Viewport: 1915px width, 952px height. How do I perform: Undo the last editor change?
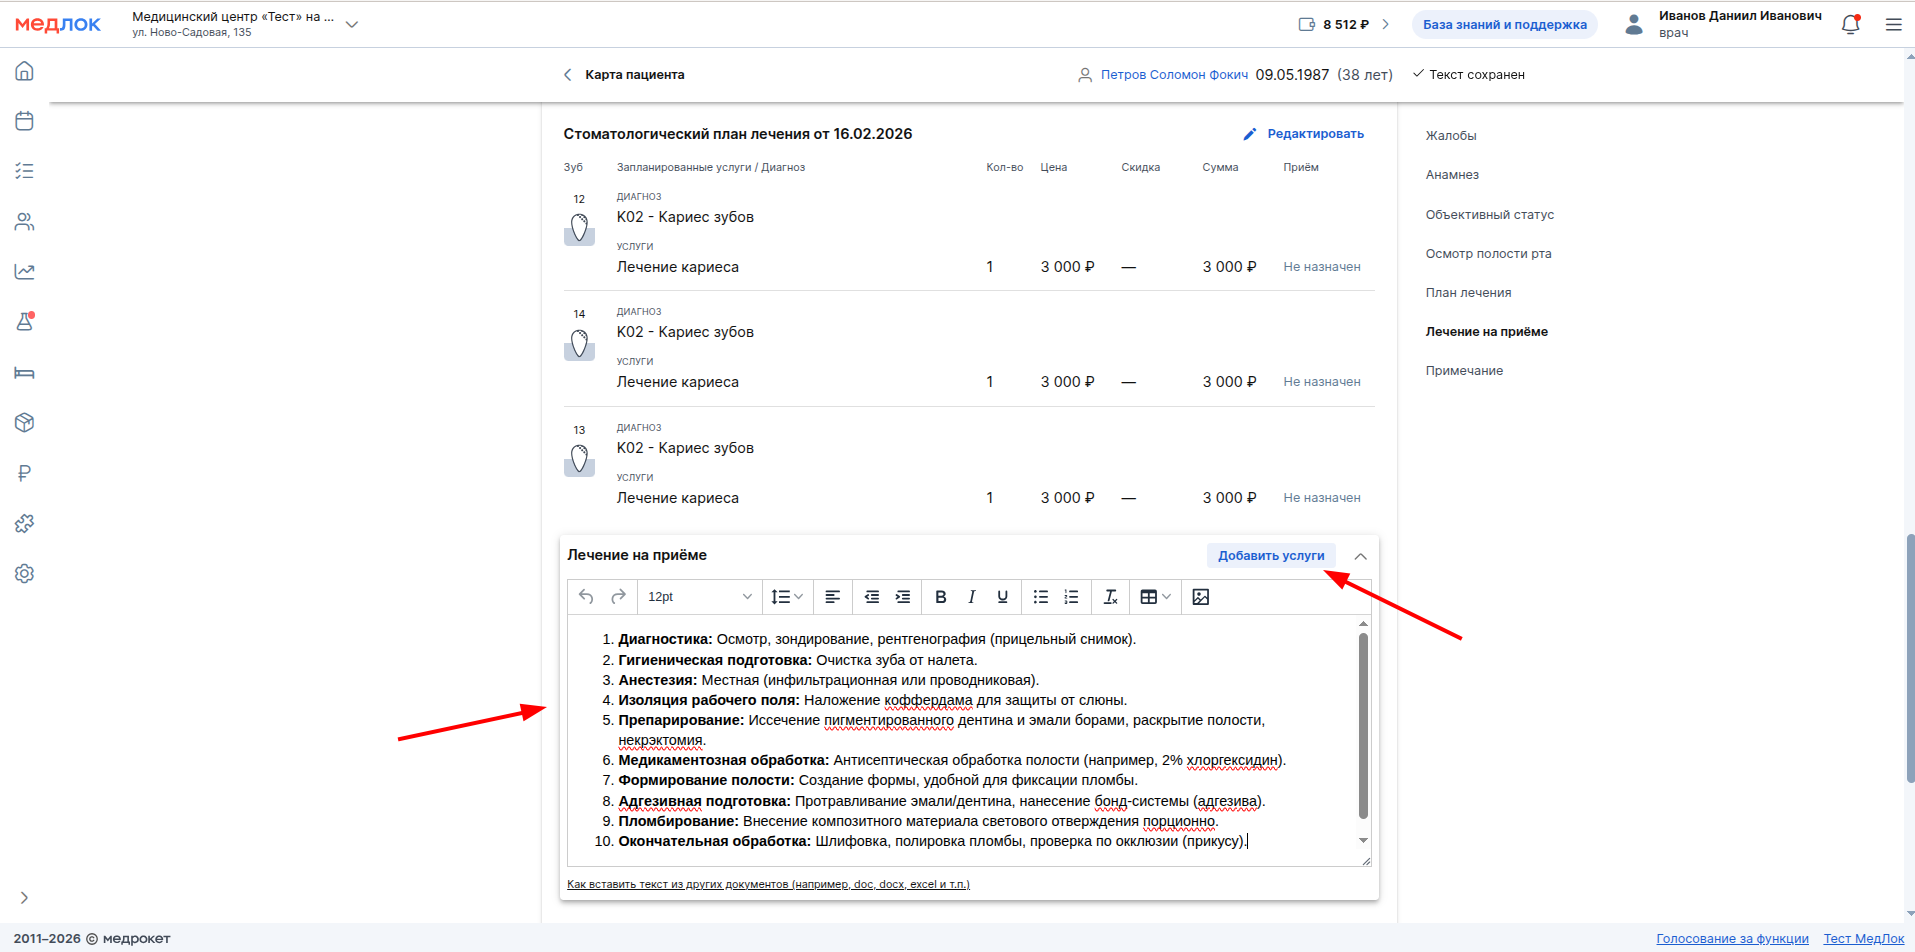[586, 597]
